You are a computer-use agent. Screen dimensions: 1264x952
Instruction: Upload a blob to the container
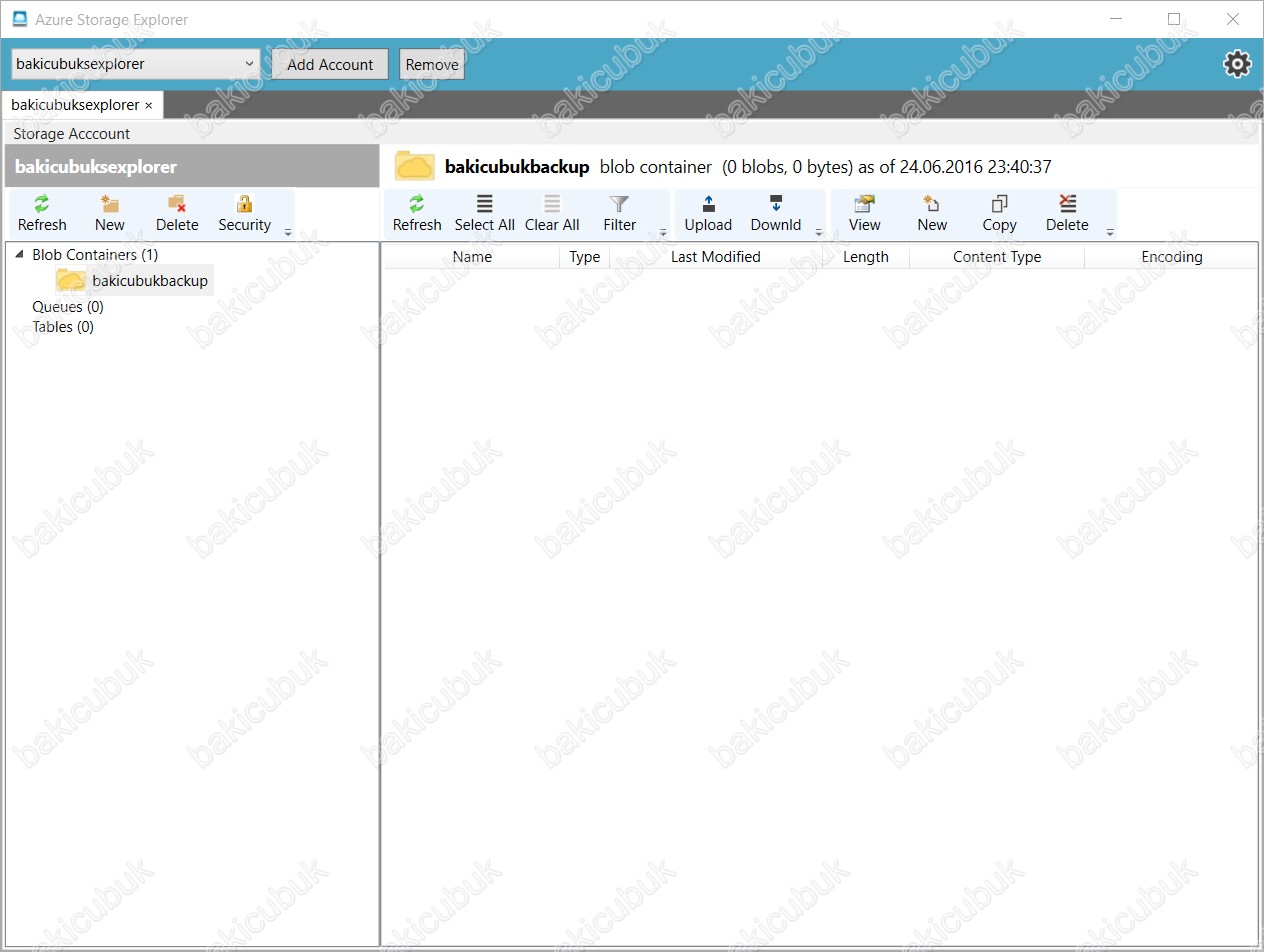pyautogui.click(x=708, y=214)
